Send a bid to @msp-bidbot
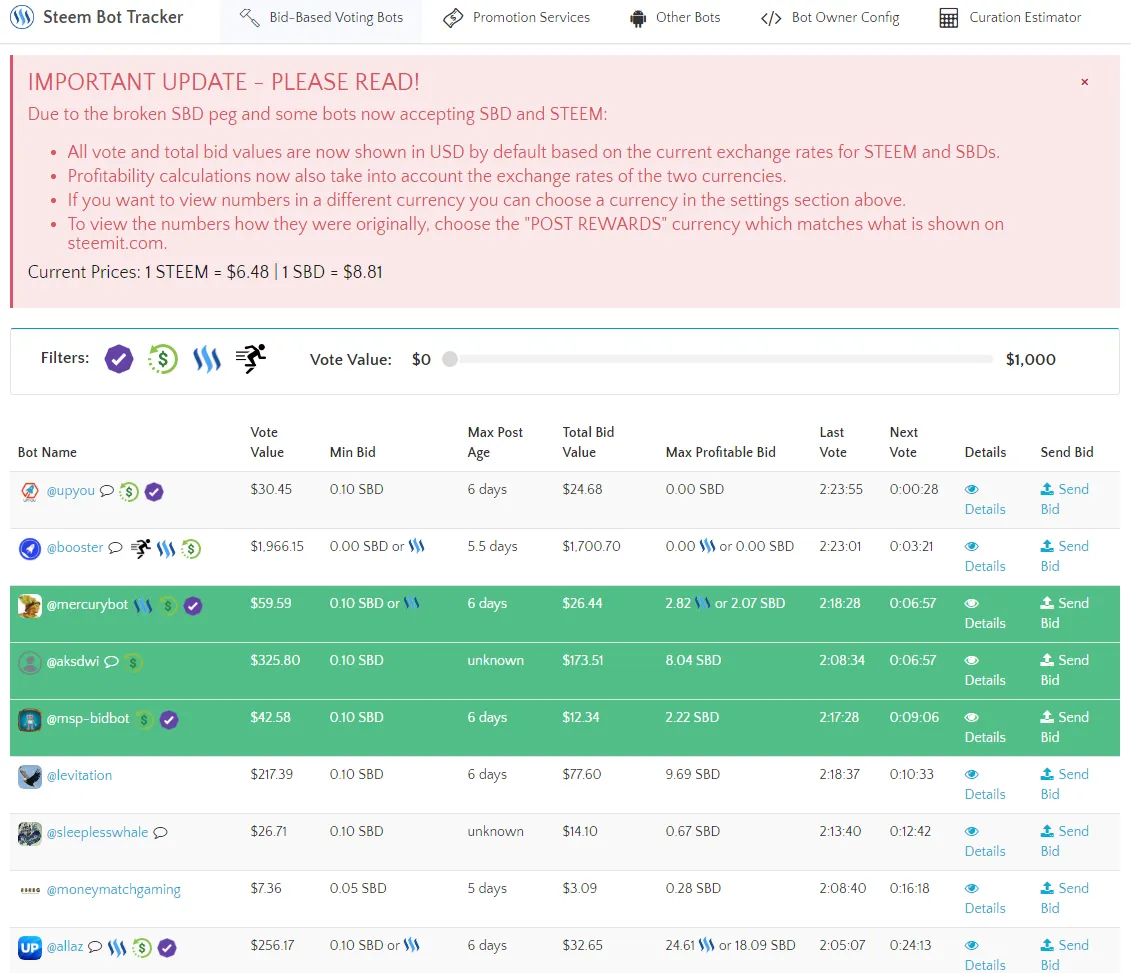Image resolution: width=1131 pixels, height=973 pixels. coord(1064,727)
